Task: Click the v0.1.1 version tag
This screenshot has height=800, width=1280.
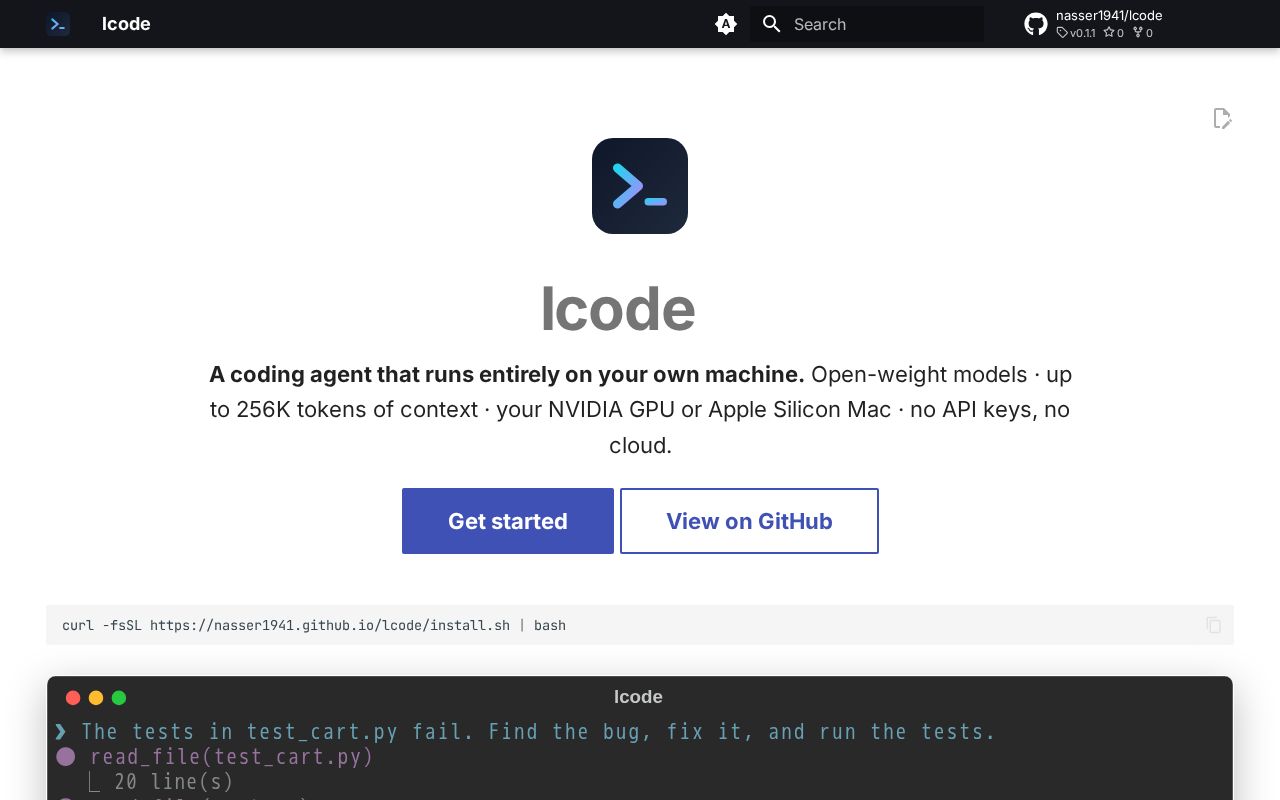Action: click(1076, 33)
